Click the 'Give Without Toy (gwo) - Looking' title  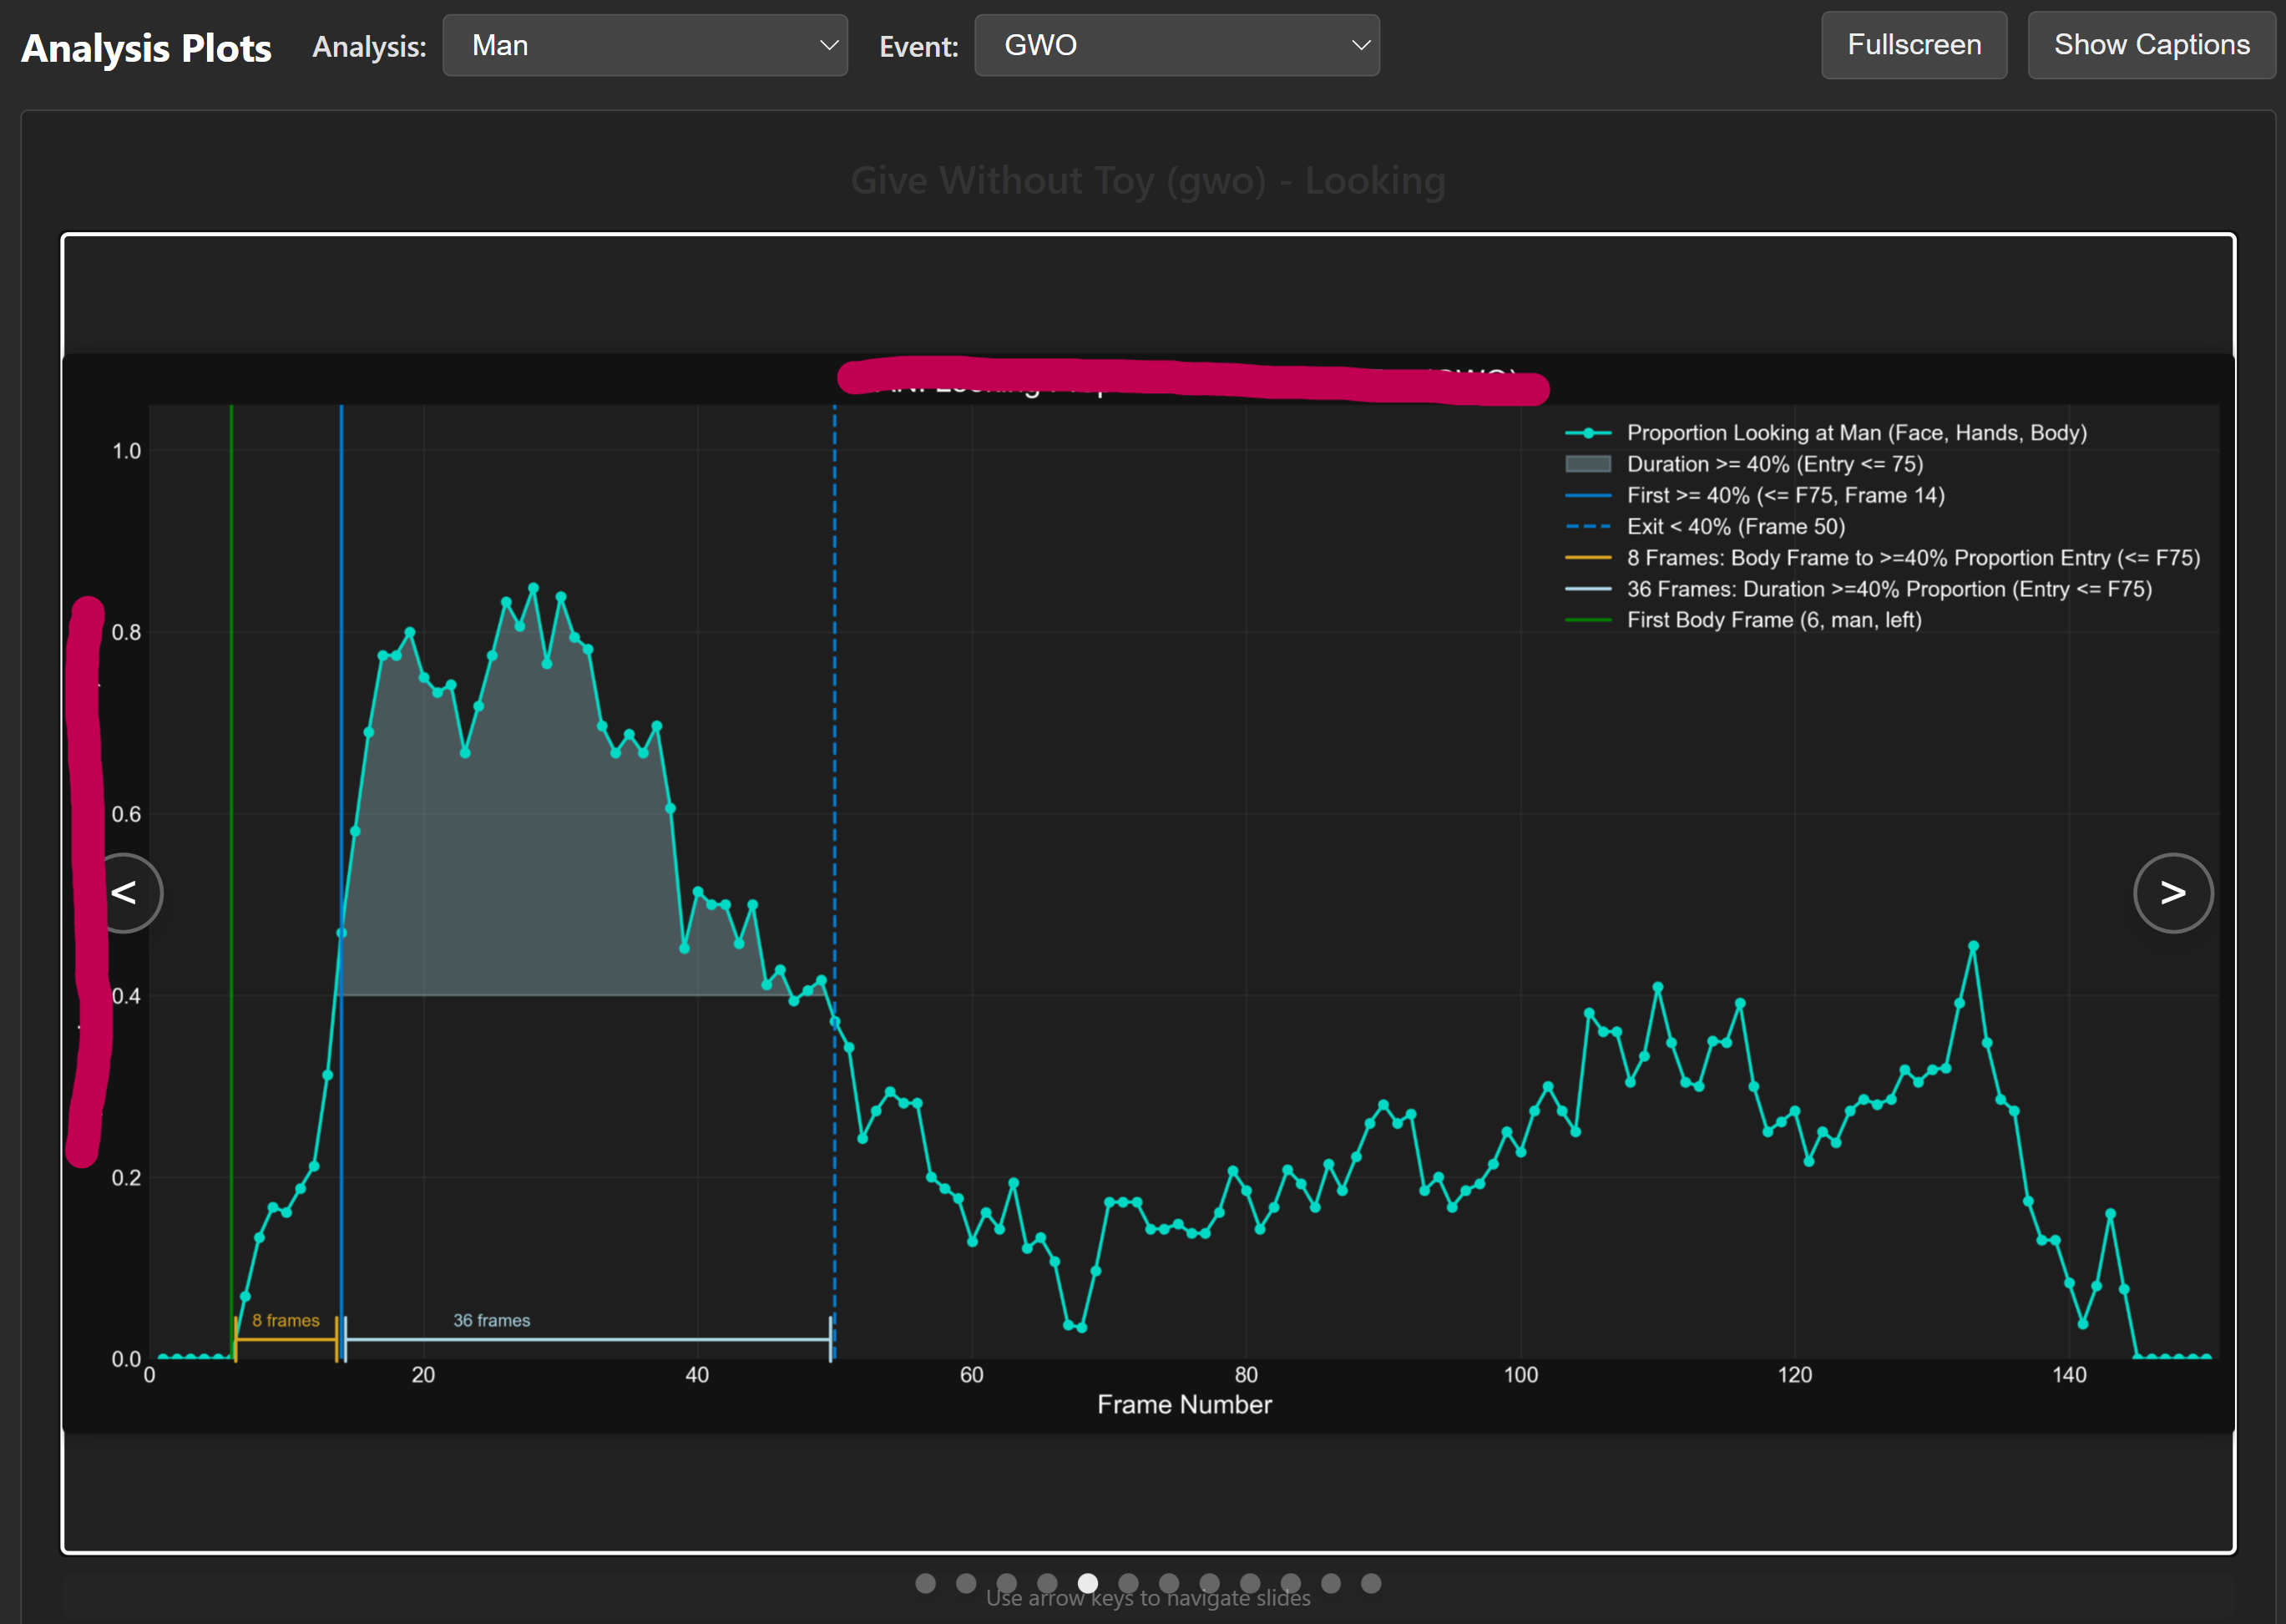(1148, 181)
